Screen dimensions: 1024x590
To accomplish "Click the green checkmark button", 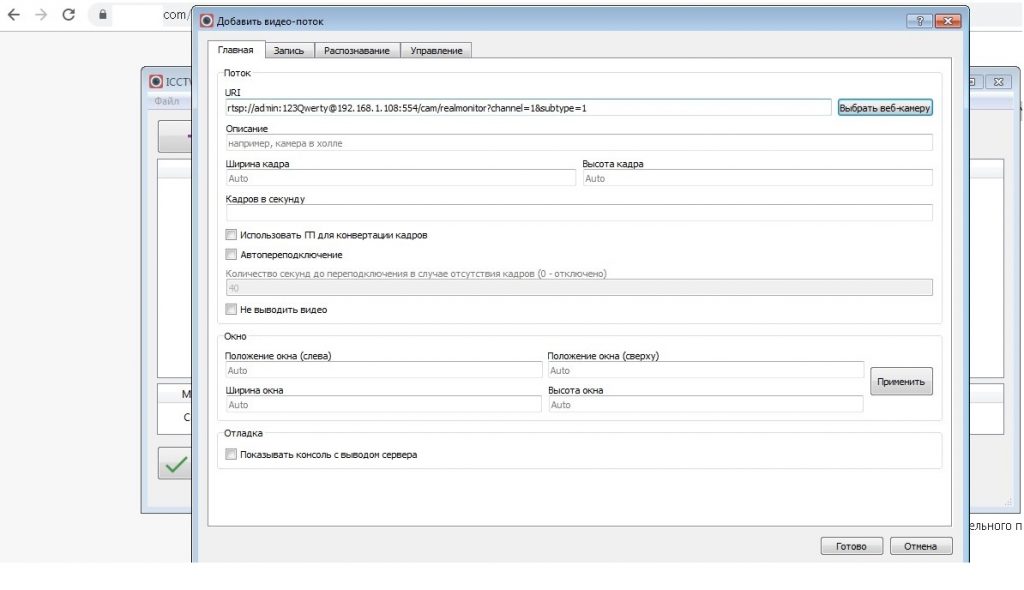I will 176,463.
